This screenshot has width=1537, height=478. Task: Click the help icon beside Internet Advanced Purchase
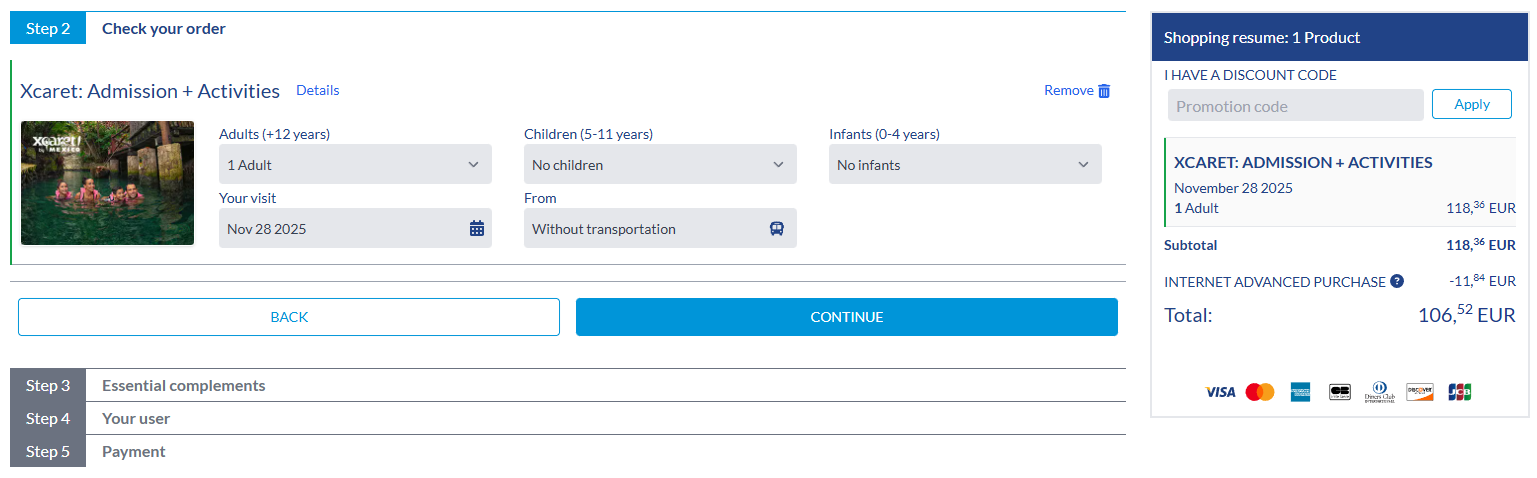[1397, 282]
